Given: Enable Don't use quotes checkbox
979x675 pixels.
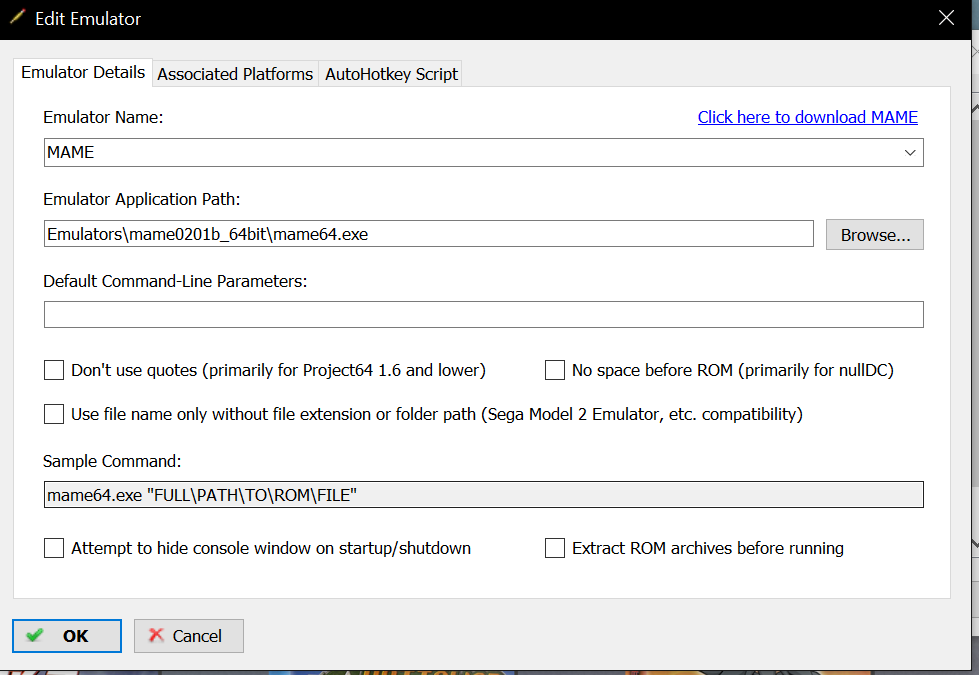Looking at the screenshot, I should 54,370.
